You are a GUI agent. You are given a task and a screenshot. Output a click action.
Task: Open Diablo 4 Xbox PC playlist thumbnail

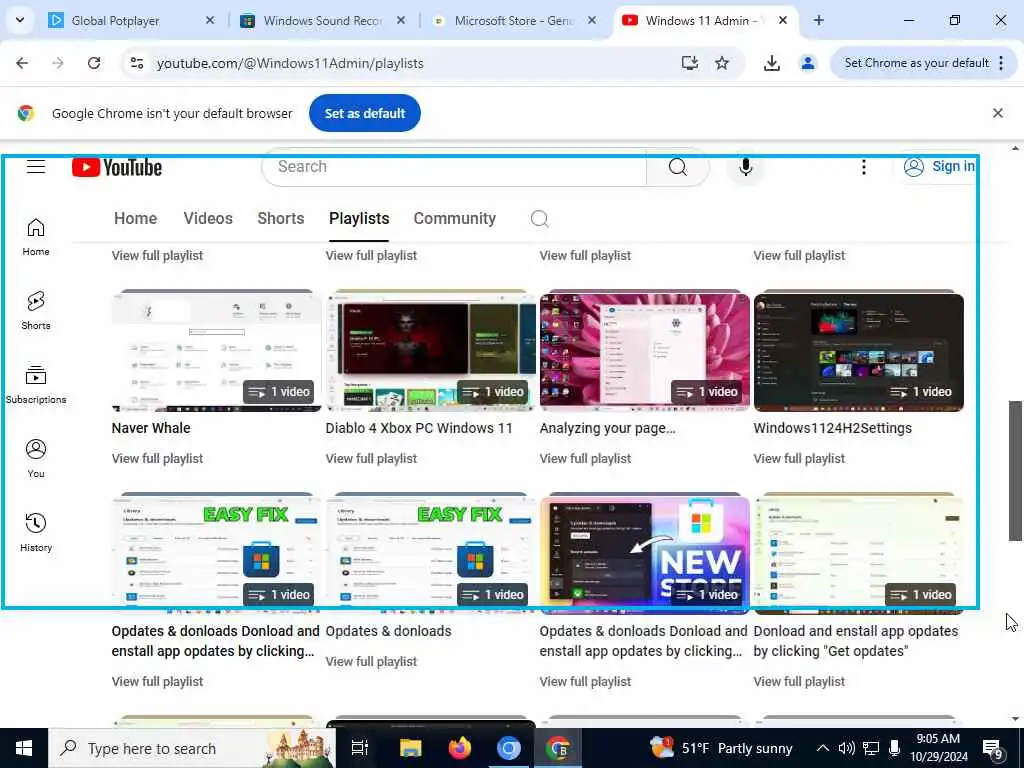[430, 351]
